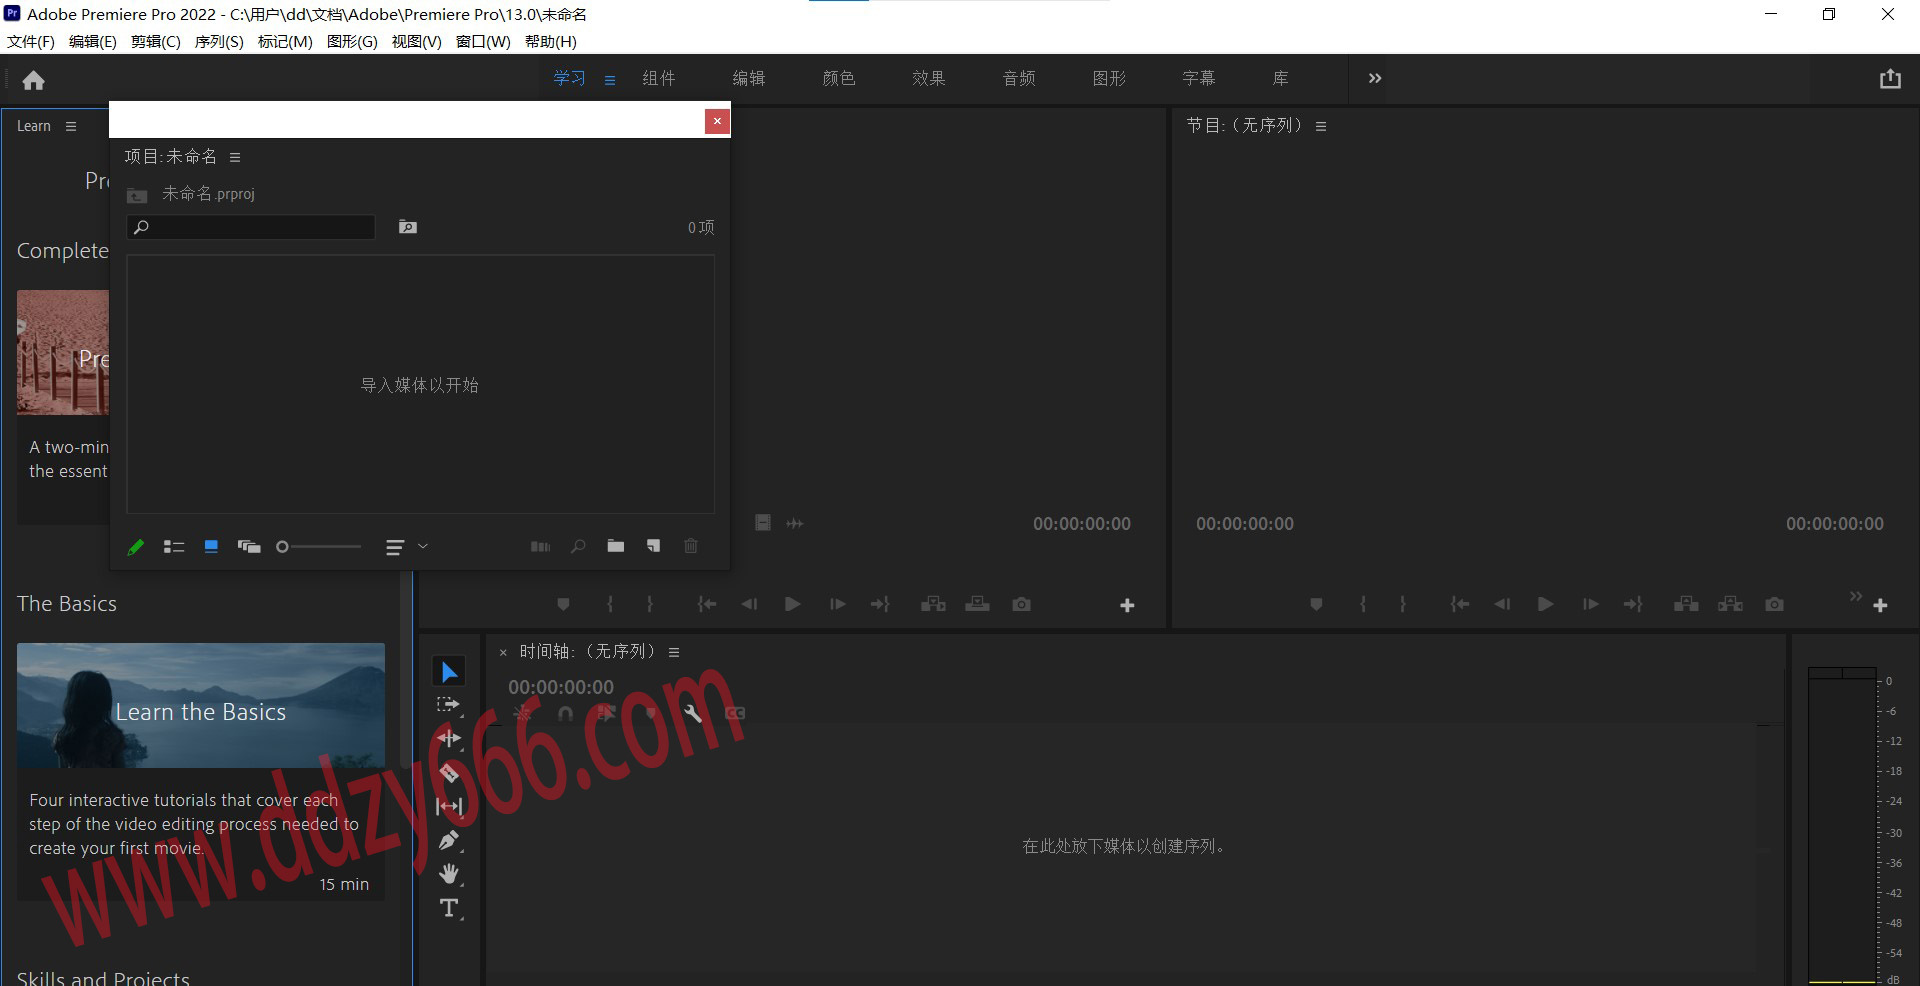Click the trash Clear icon
Viewport: 1920px width, 986px height.
pos(691,546)
